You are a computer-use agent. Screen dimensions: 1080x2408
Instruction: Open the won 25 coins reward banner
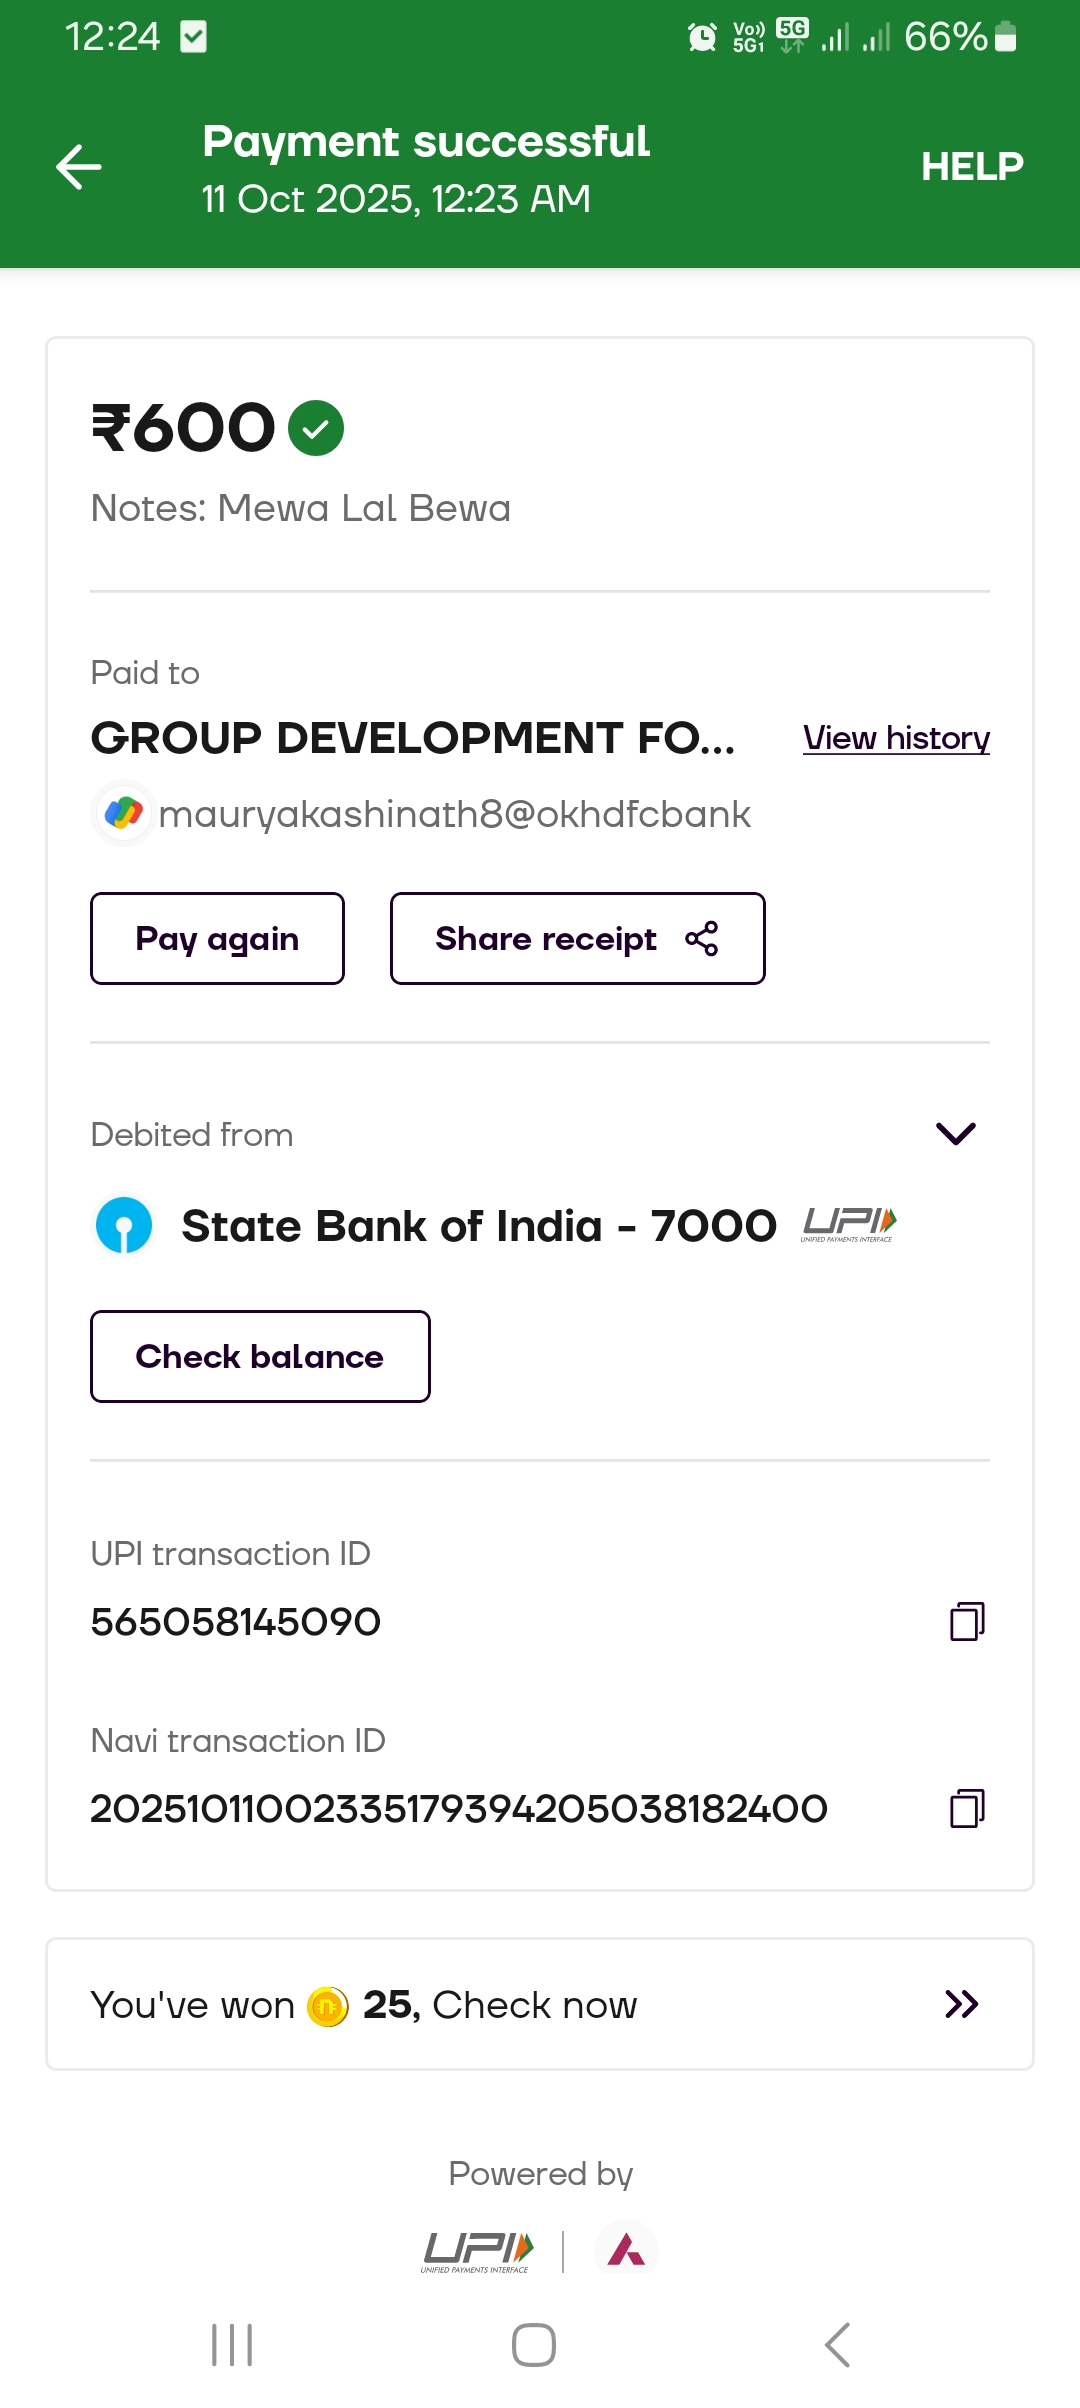pyautogui.click(x=540, y=2004)
